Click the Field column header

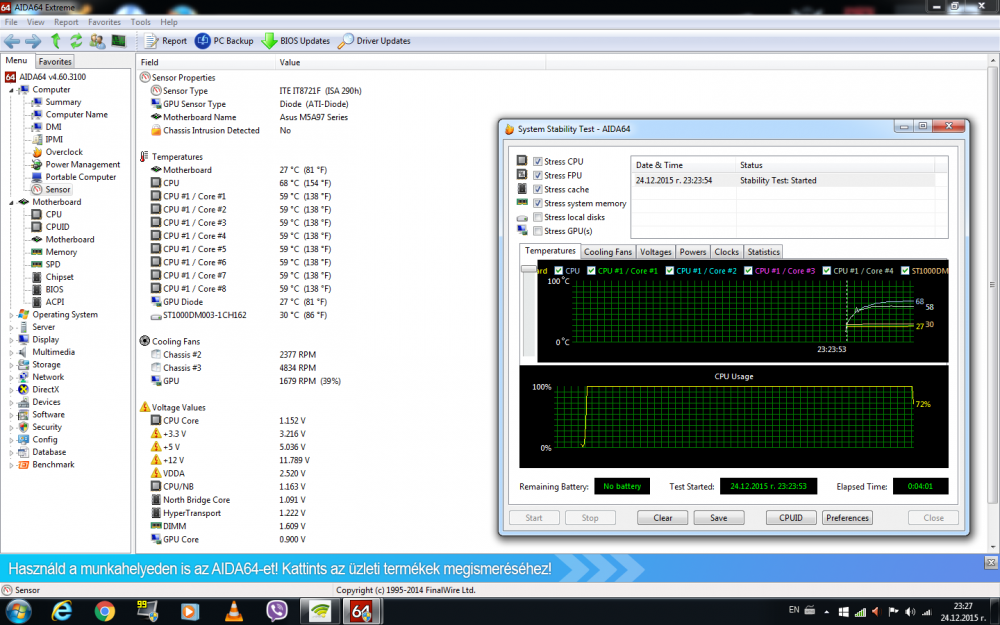[x=206, y=62]
